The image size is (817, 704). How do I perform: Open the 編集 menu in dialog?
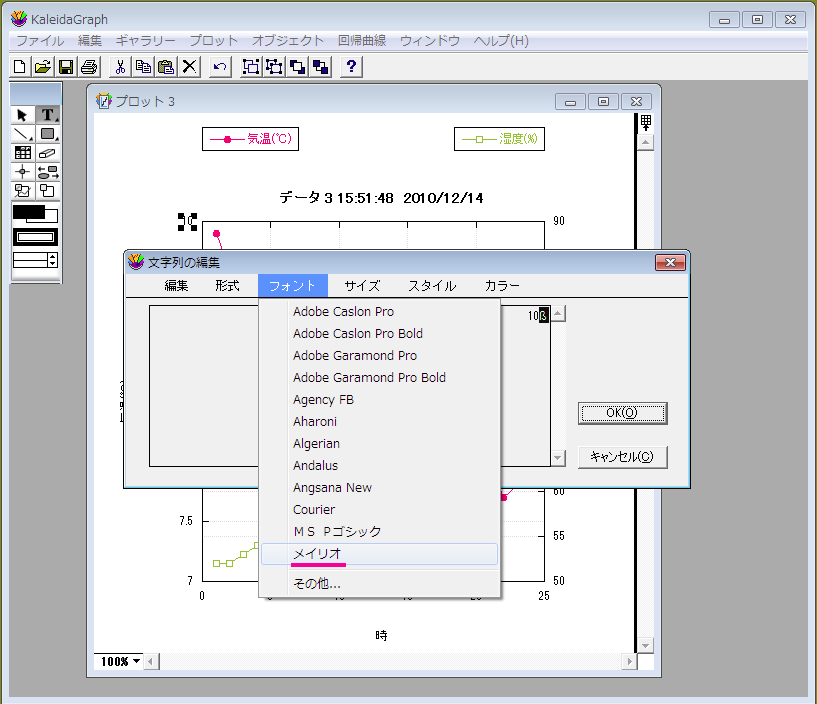176,286
